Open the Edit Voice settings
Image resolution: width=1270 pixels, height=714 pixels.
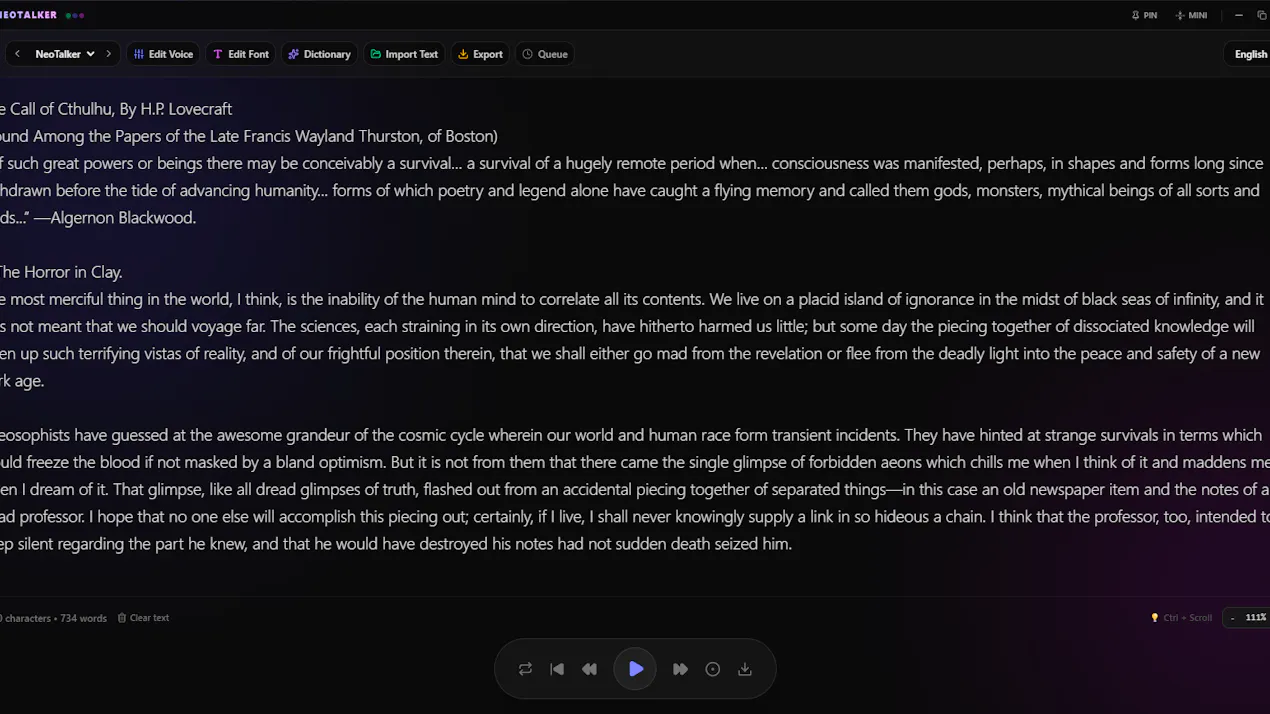point(163,54)
